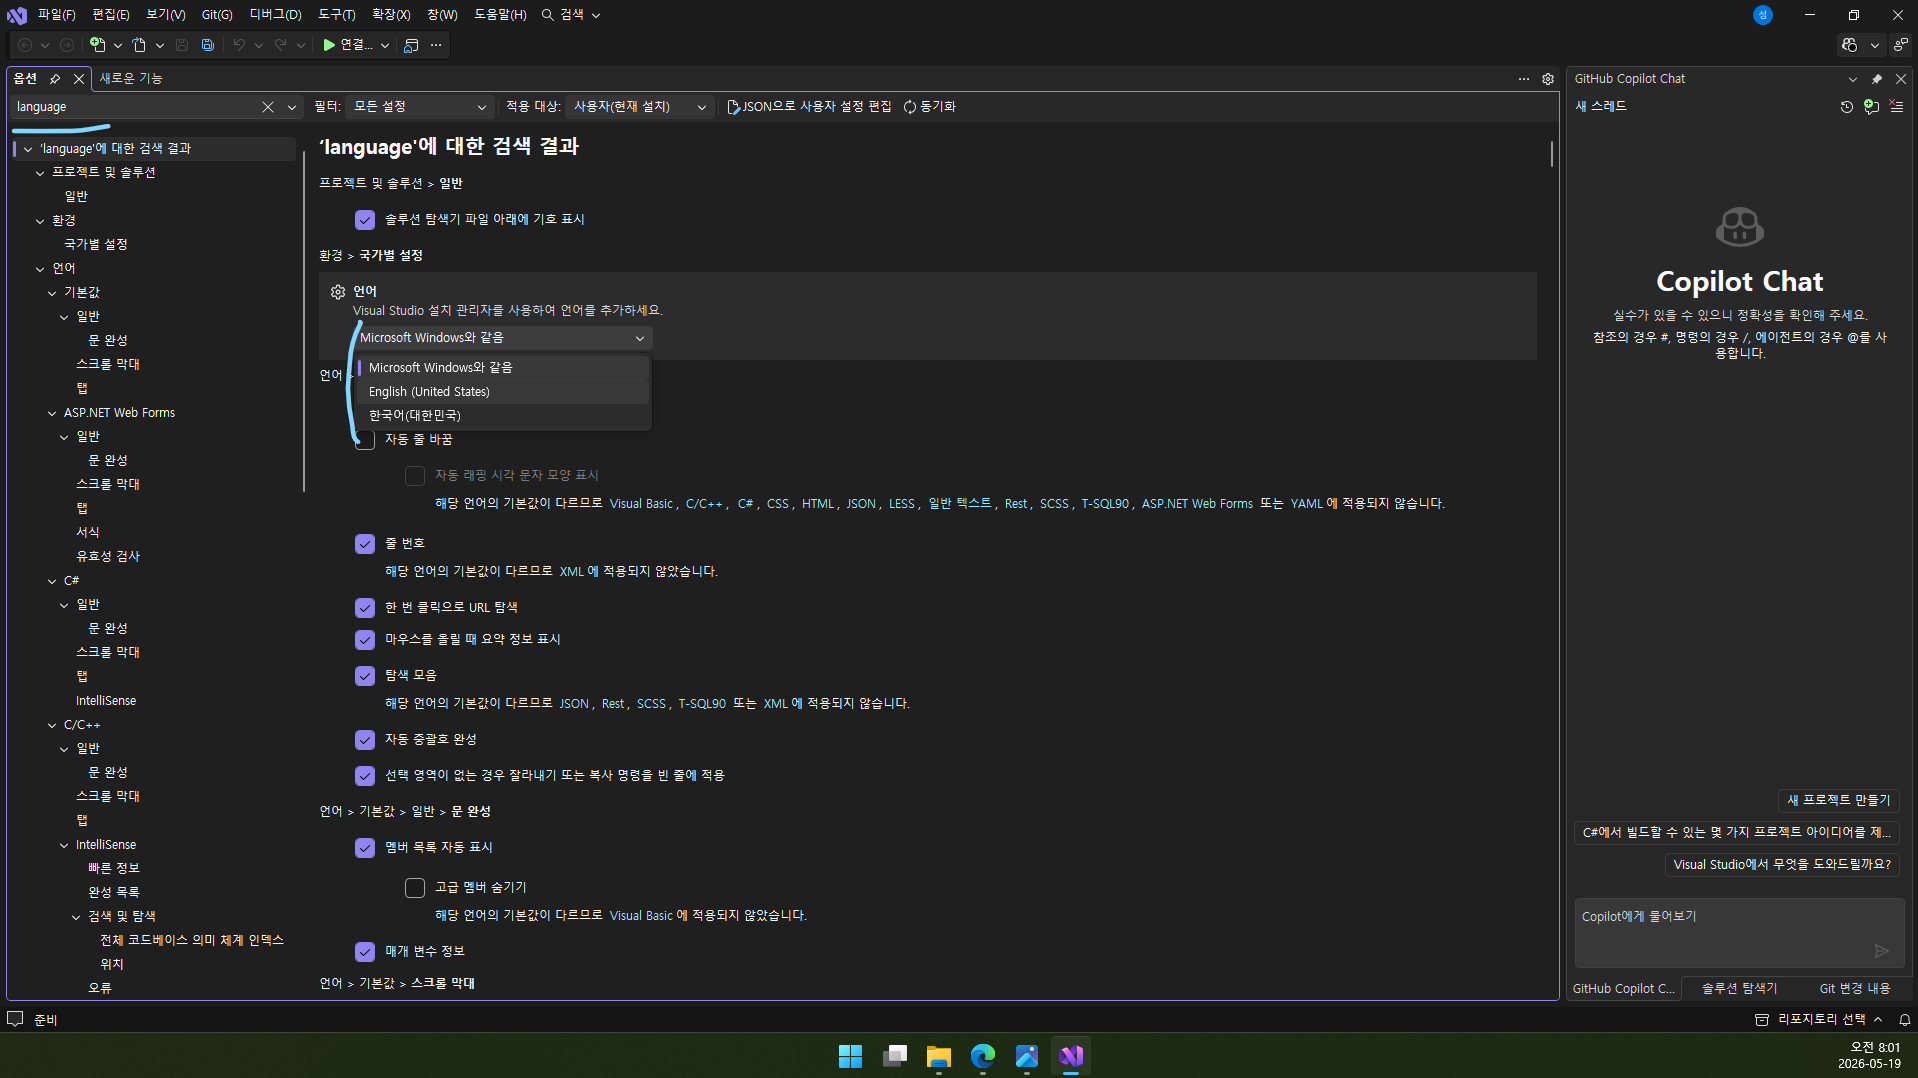Pin the GitHub Copilot Chat panel
The image size is (1918, 1078).
click(x=1877, y=79)
